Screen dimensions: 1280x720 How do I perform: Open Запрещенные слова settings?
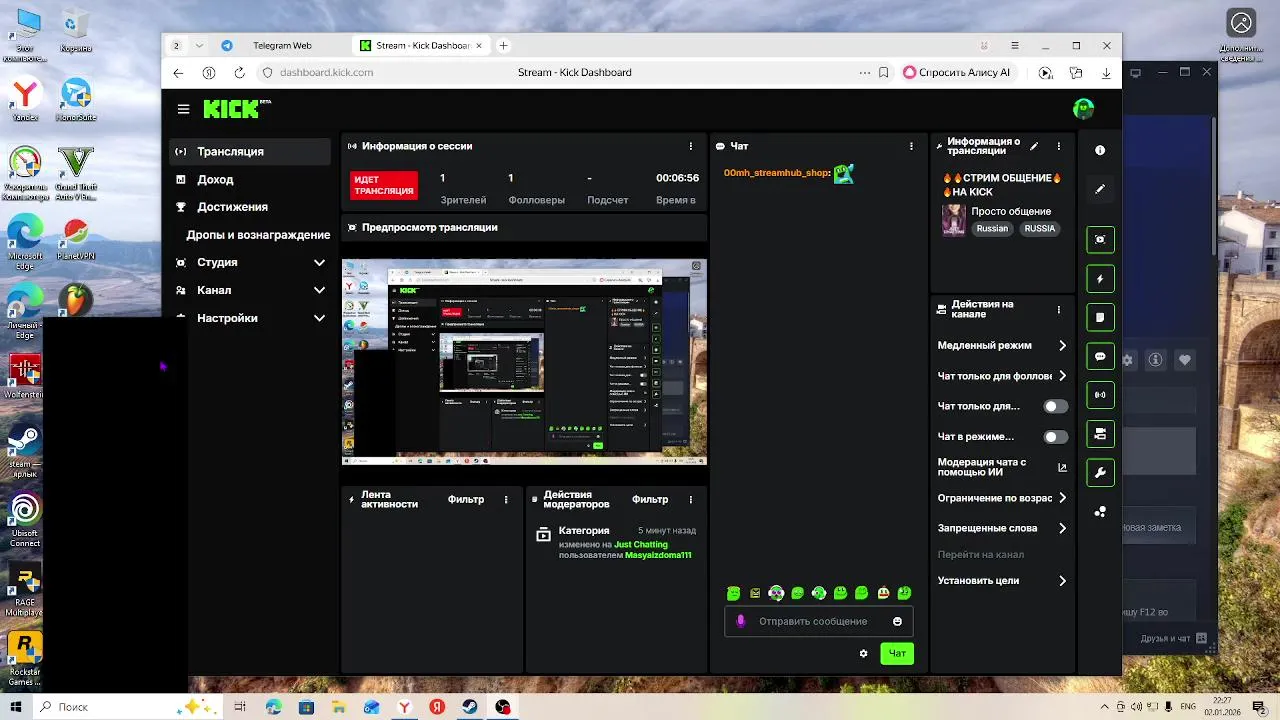point(1003,528)
